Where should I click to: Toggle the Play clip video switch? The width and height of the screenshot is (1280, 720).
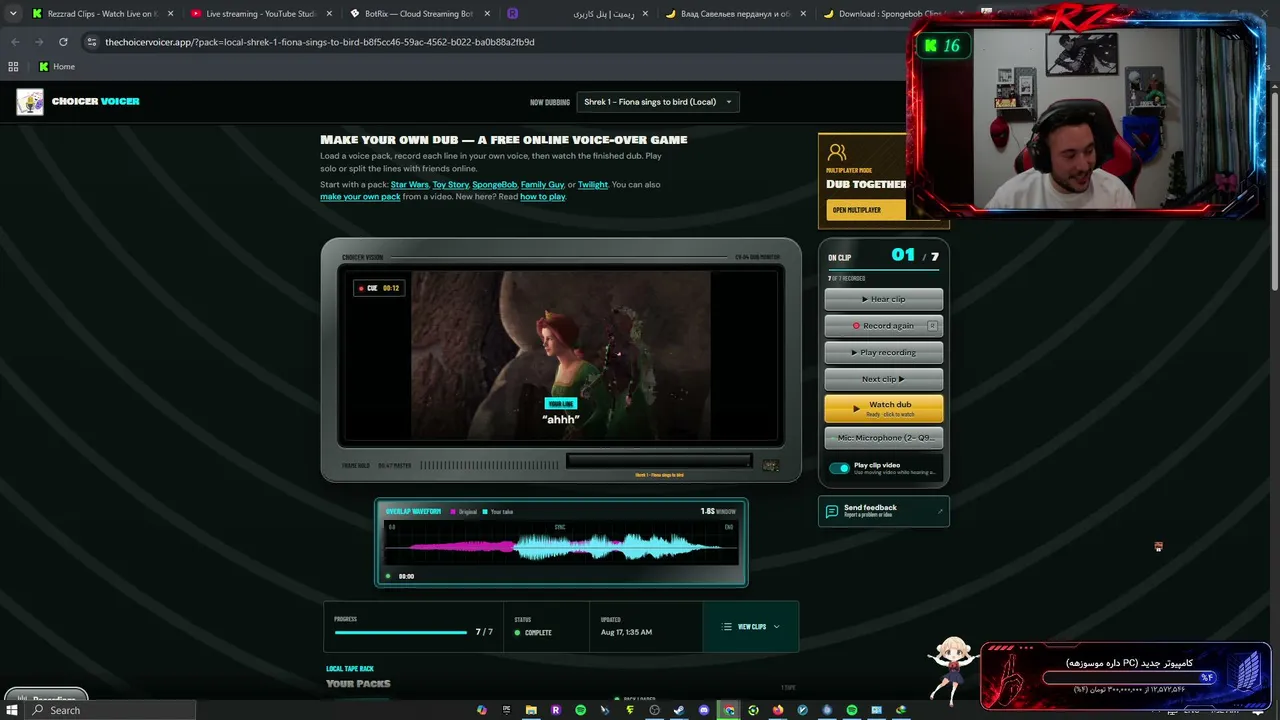(x=839, y=468)
